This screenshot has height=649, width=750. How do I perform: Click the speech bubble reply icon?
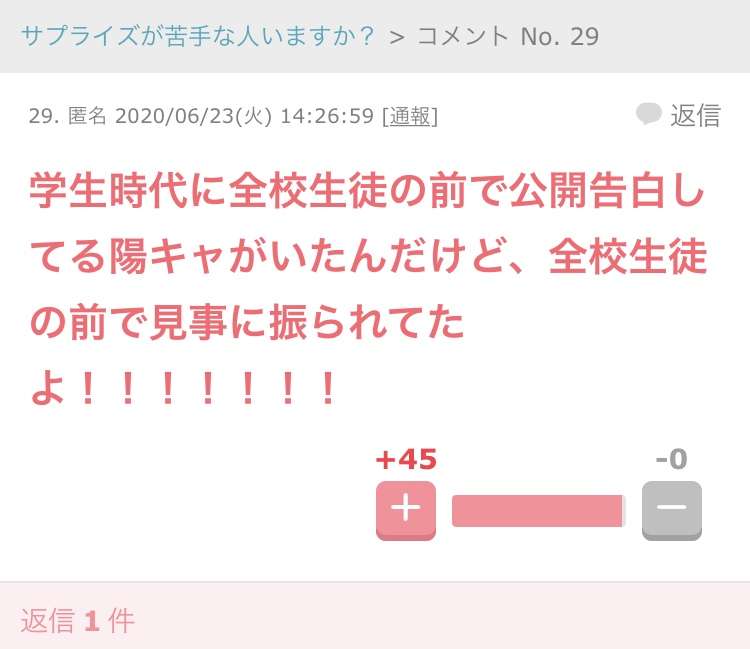[x=649, y=114]
